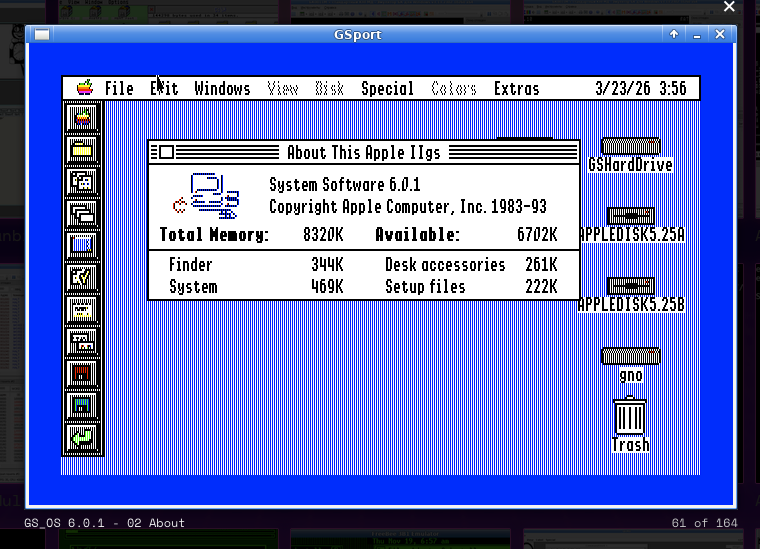Viewport: 760px width, 549px height.
Task: Click the red floppy disk icon in side toolbar
Action: pyautogui.click(x=82, y=374)
